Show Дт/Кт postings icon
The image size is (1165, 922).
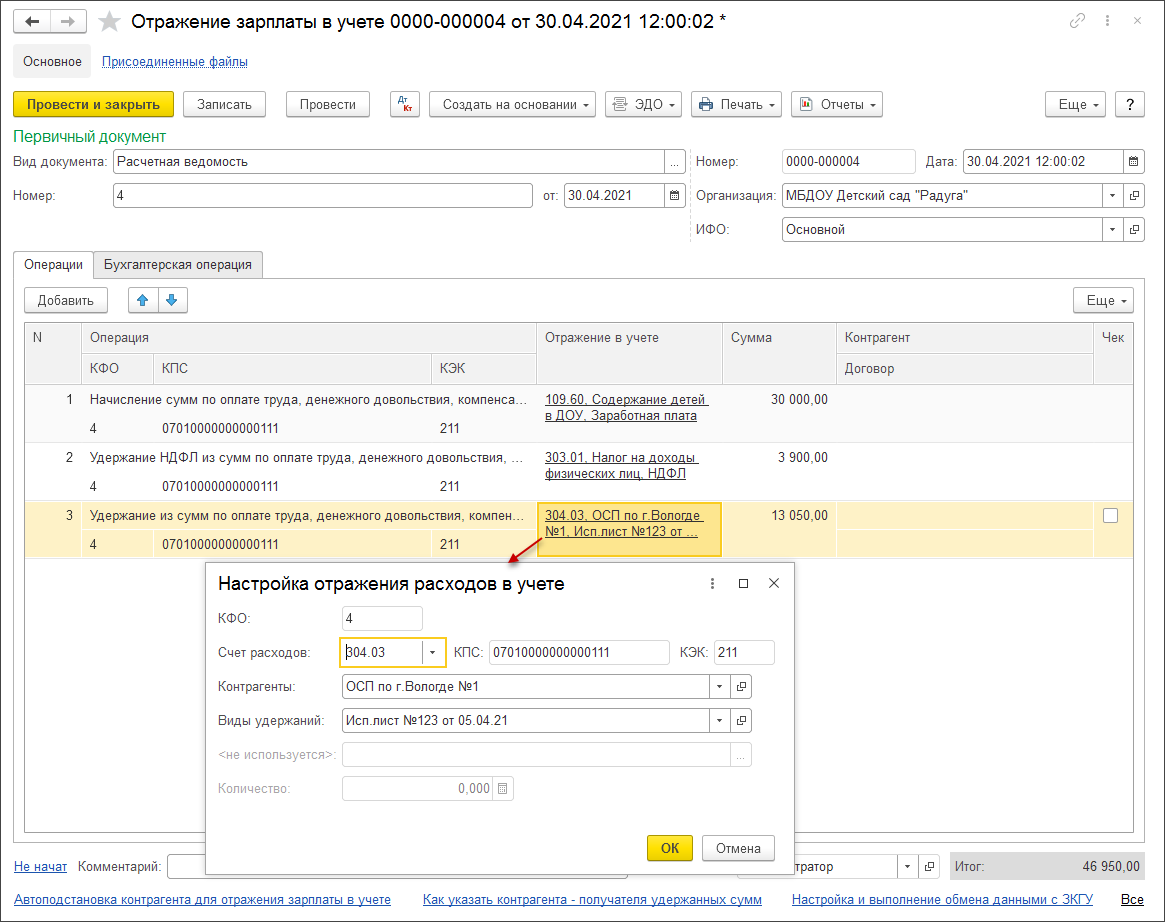tap(405, 104)
